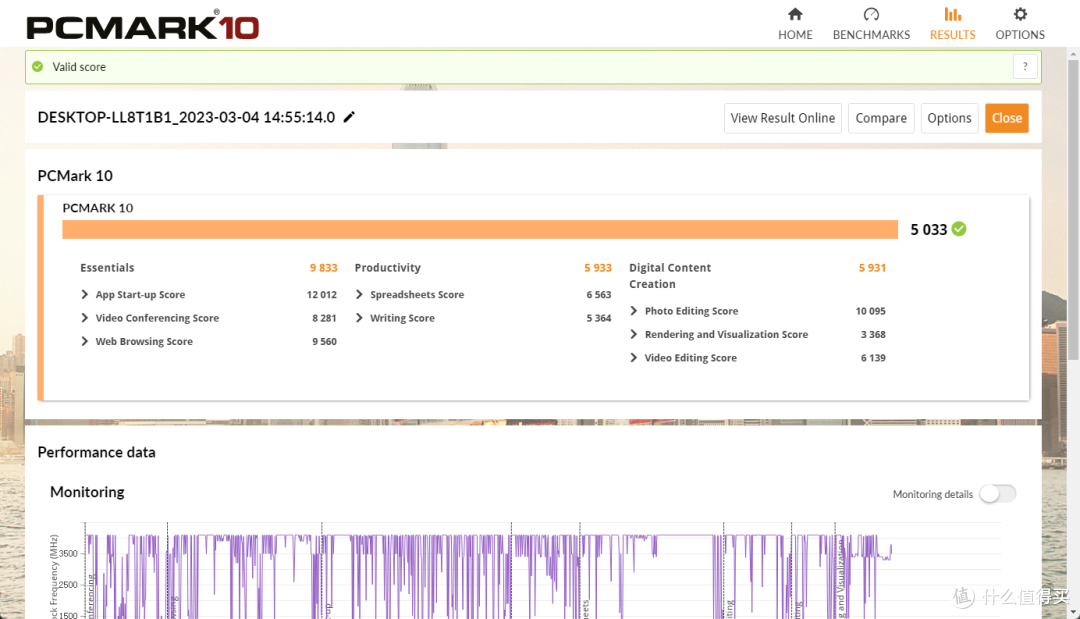Click the pencil icon to rename result

(349, 117)
